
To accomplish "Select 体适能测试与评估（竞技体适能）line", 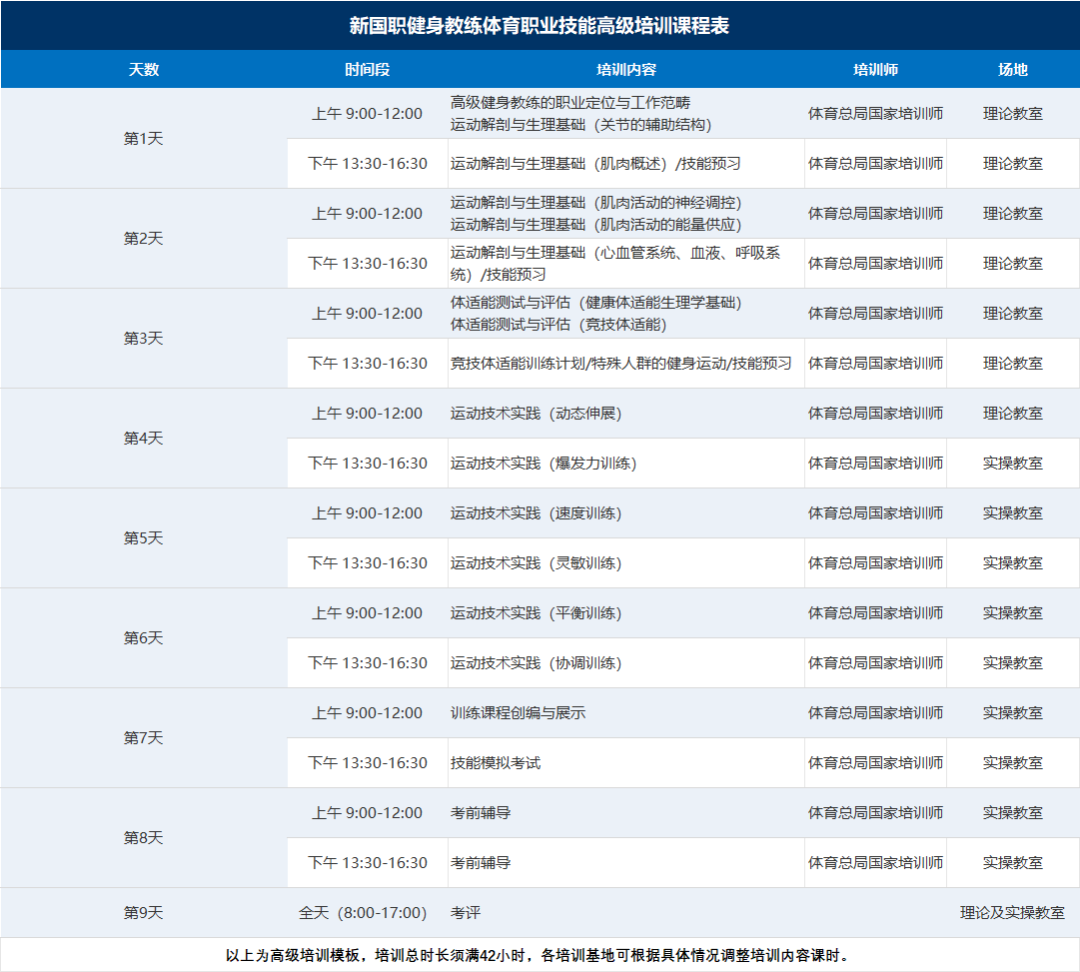I will coord(559,324).
